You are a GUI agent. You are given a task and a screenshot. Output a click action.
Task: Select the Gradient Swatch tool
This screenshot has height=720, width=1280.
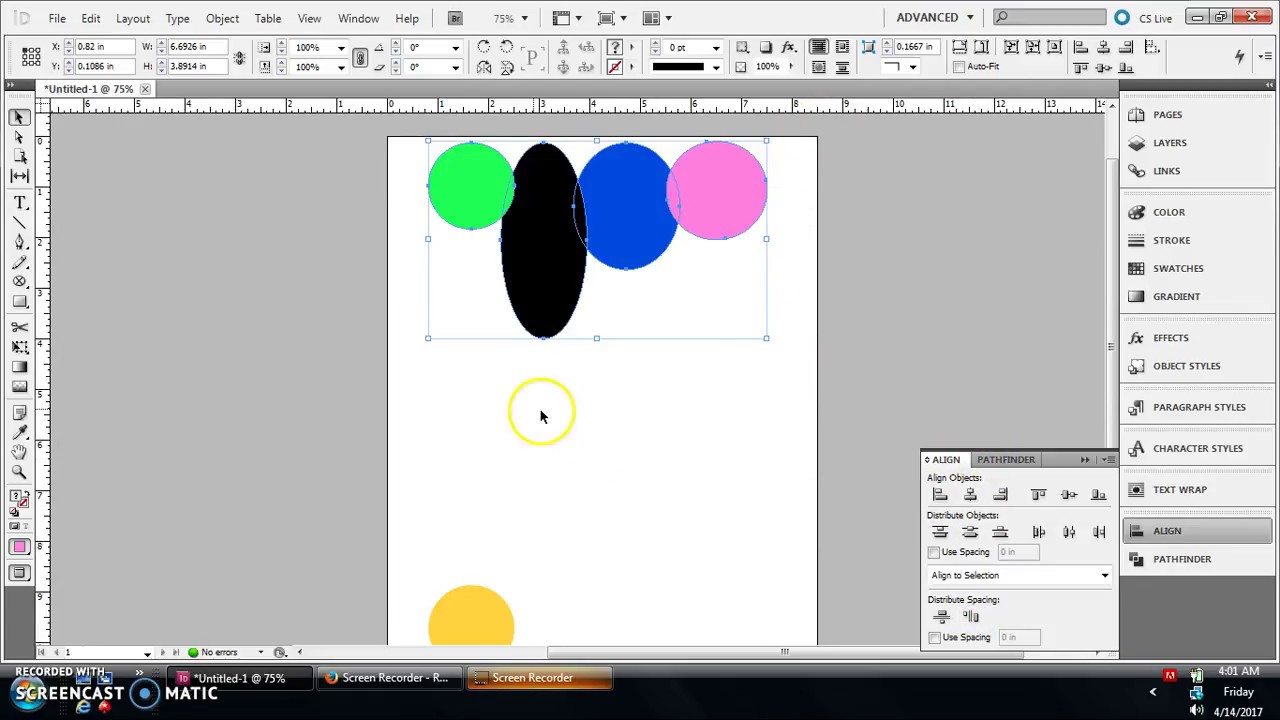(x=19, y=367)
